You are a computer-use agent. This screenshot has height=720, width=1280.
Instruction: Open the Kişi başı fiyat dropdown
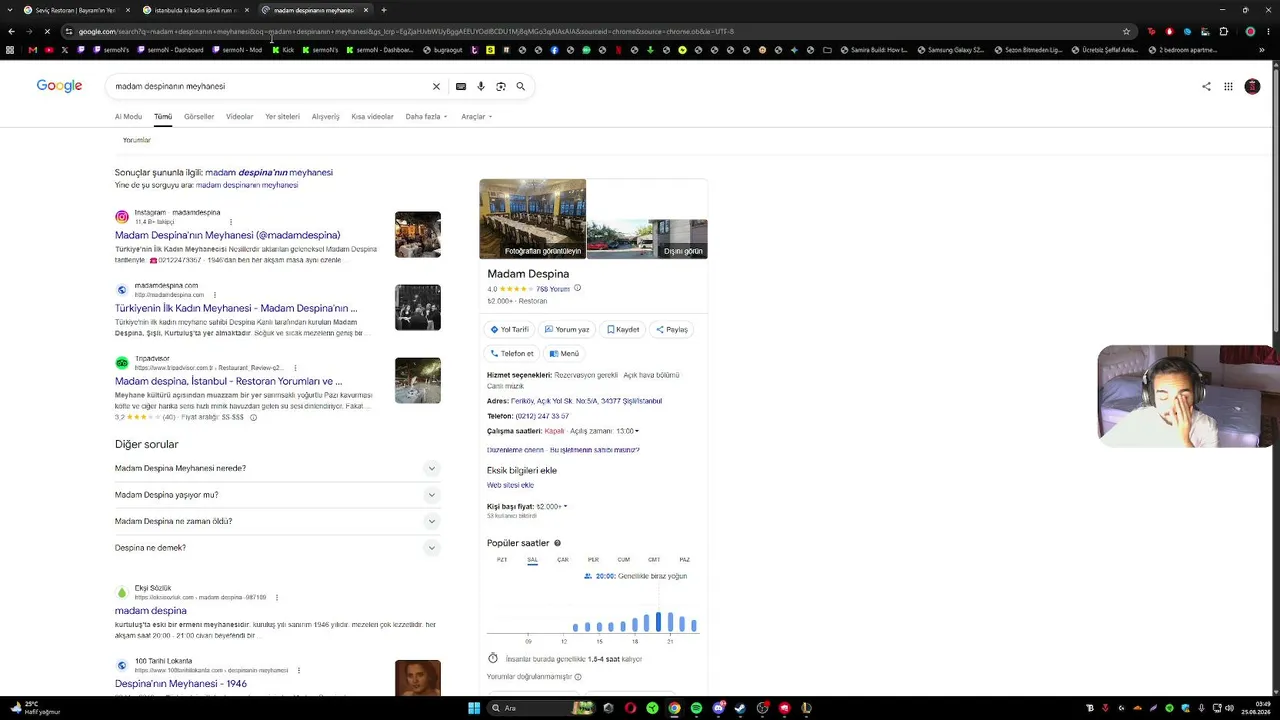pos(552,506)
